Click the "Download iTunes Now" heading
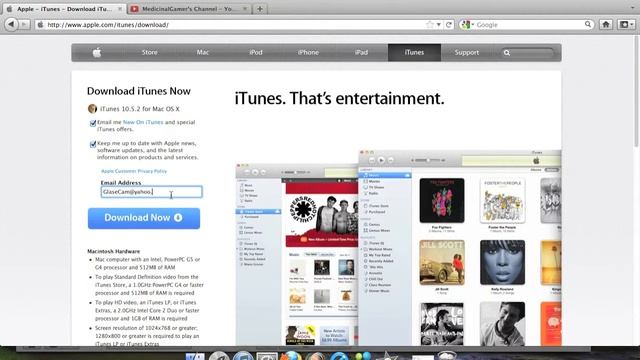This screenshot has height=360, width=640. pyautogui.click(x=139, y=91)
